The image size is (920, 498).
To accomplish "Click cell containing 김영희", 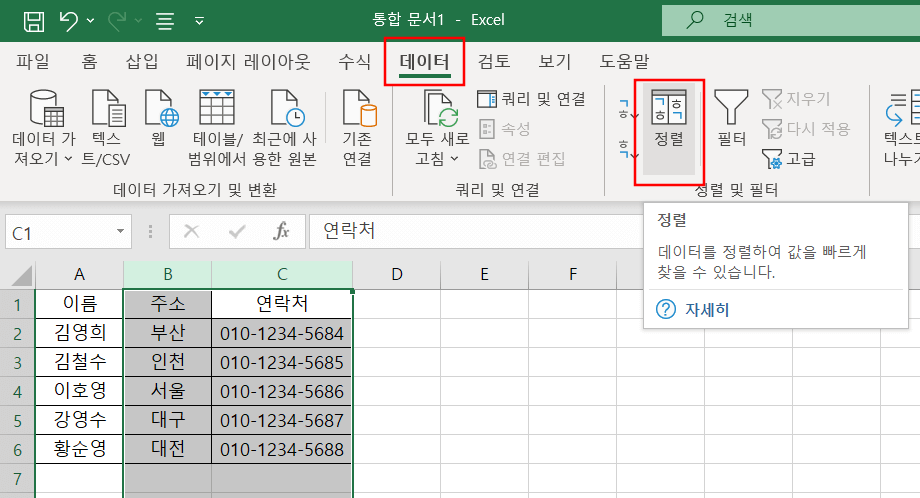I will coord(79,333).
